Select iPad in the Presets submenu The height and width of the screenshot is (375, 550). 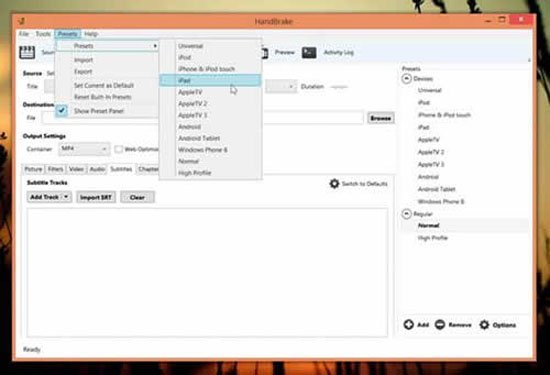coord(210,80)
